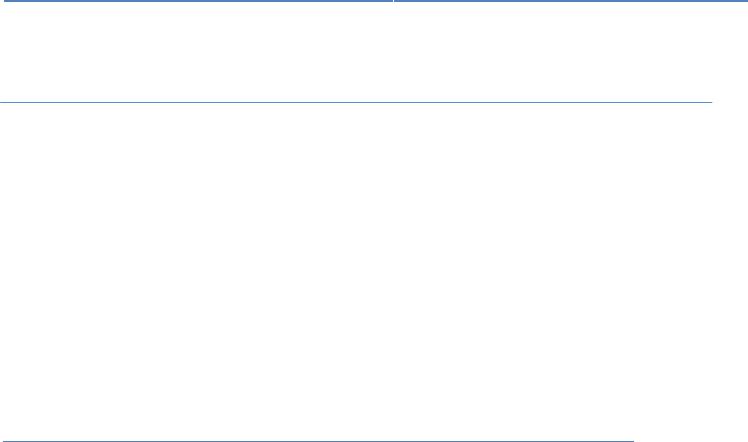Select the bottom horizontal blue line
The width and height of the screenshot is (748, 442).
318,441
